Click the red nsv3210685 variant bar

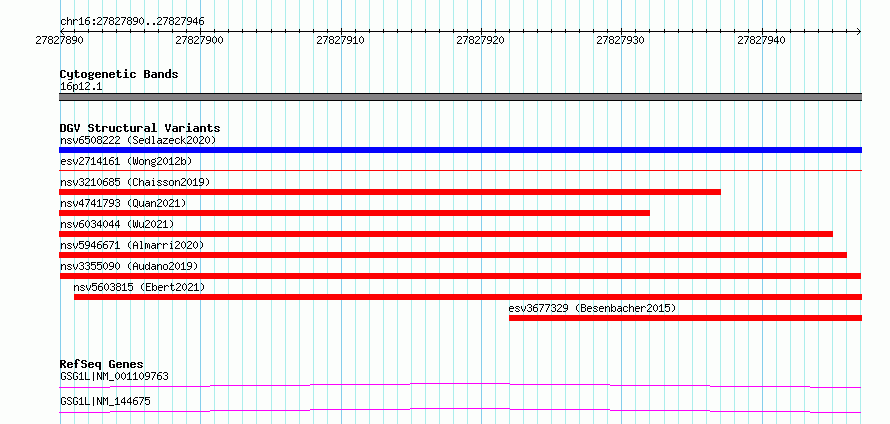coord(390,192)
